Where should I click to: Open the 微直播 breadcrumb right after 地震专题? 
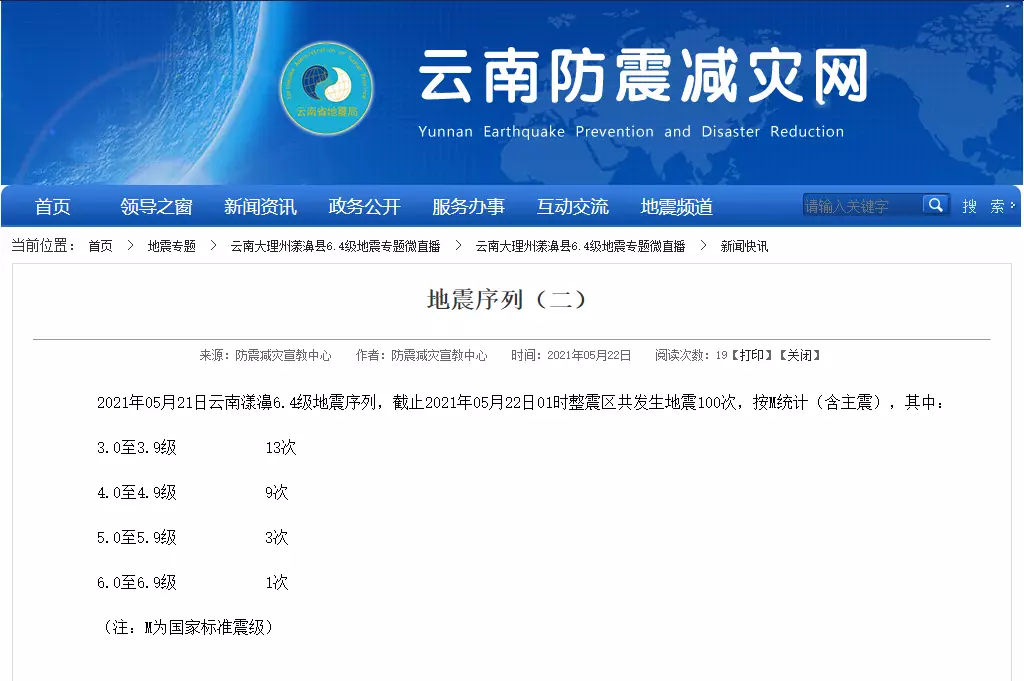pos(335,246)
